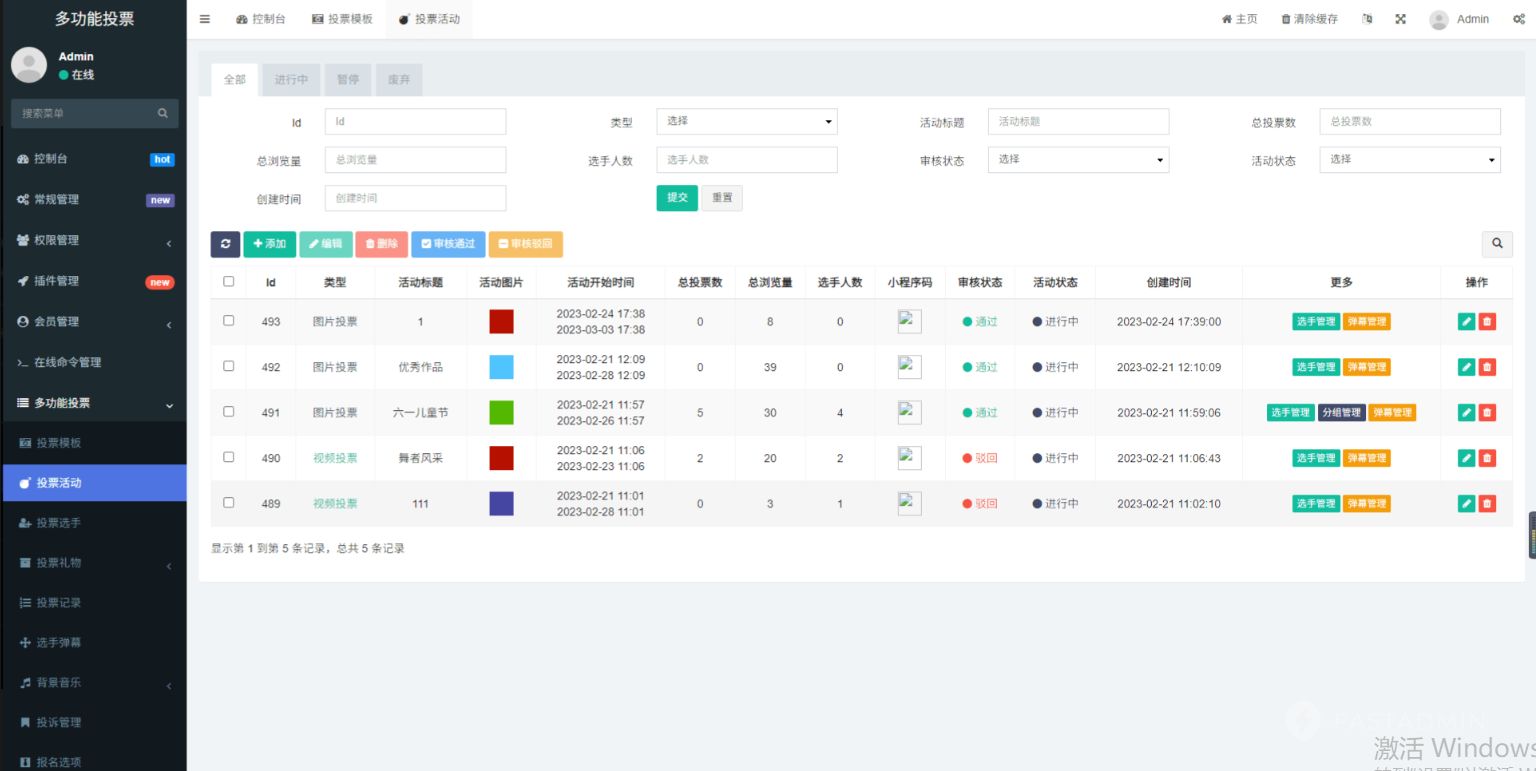Open 投票选手 sidebar item
This screenshot has height=771, width=1536.
coord(93,523)
